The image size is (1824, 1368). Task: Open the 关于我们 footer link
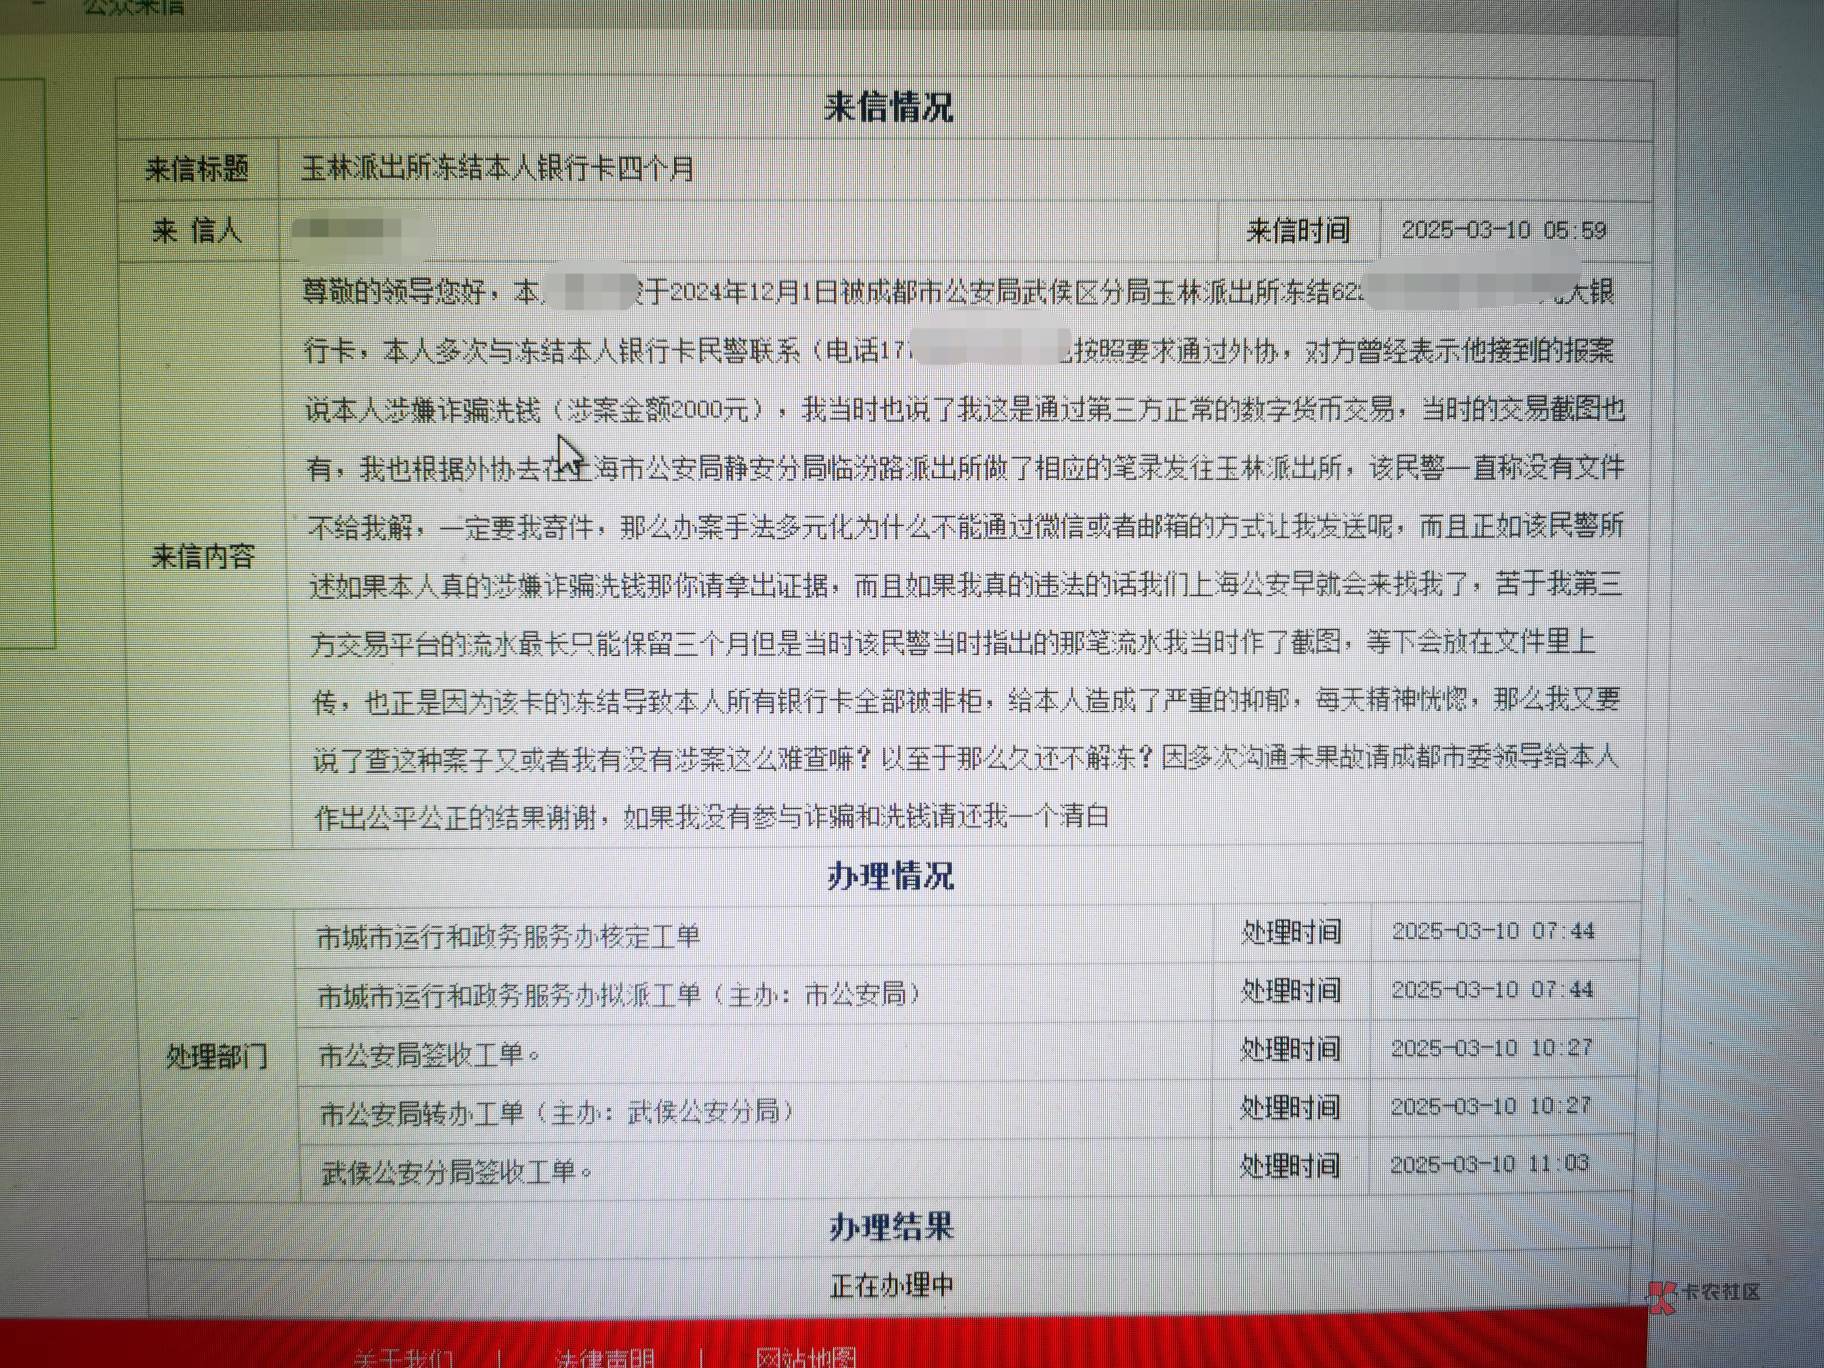click(403, 1357)
